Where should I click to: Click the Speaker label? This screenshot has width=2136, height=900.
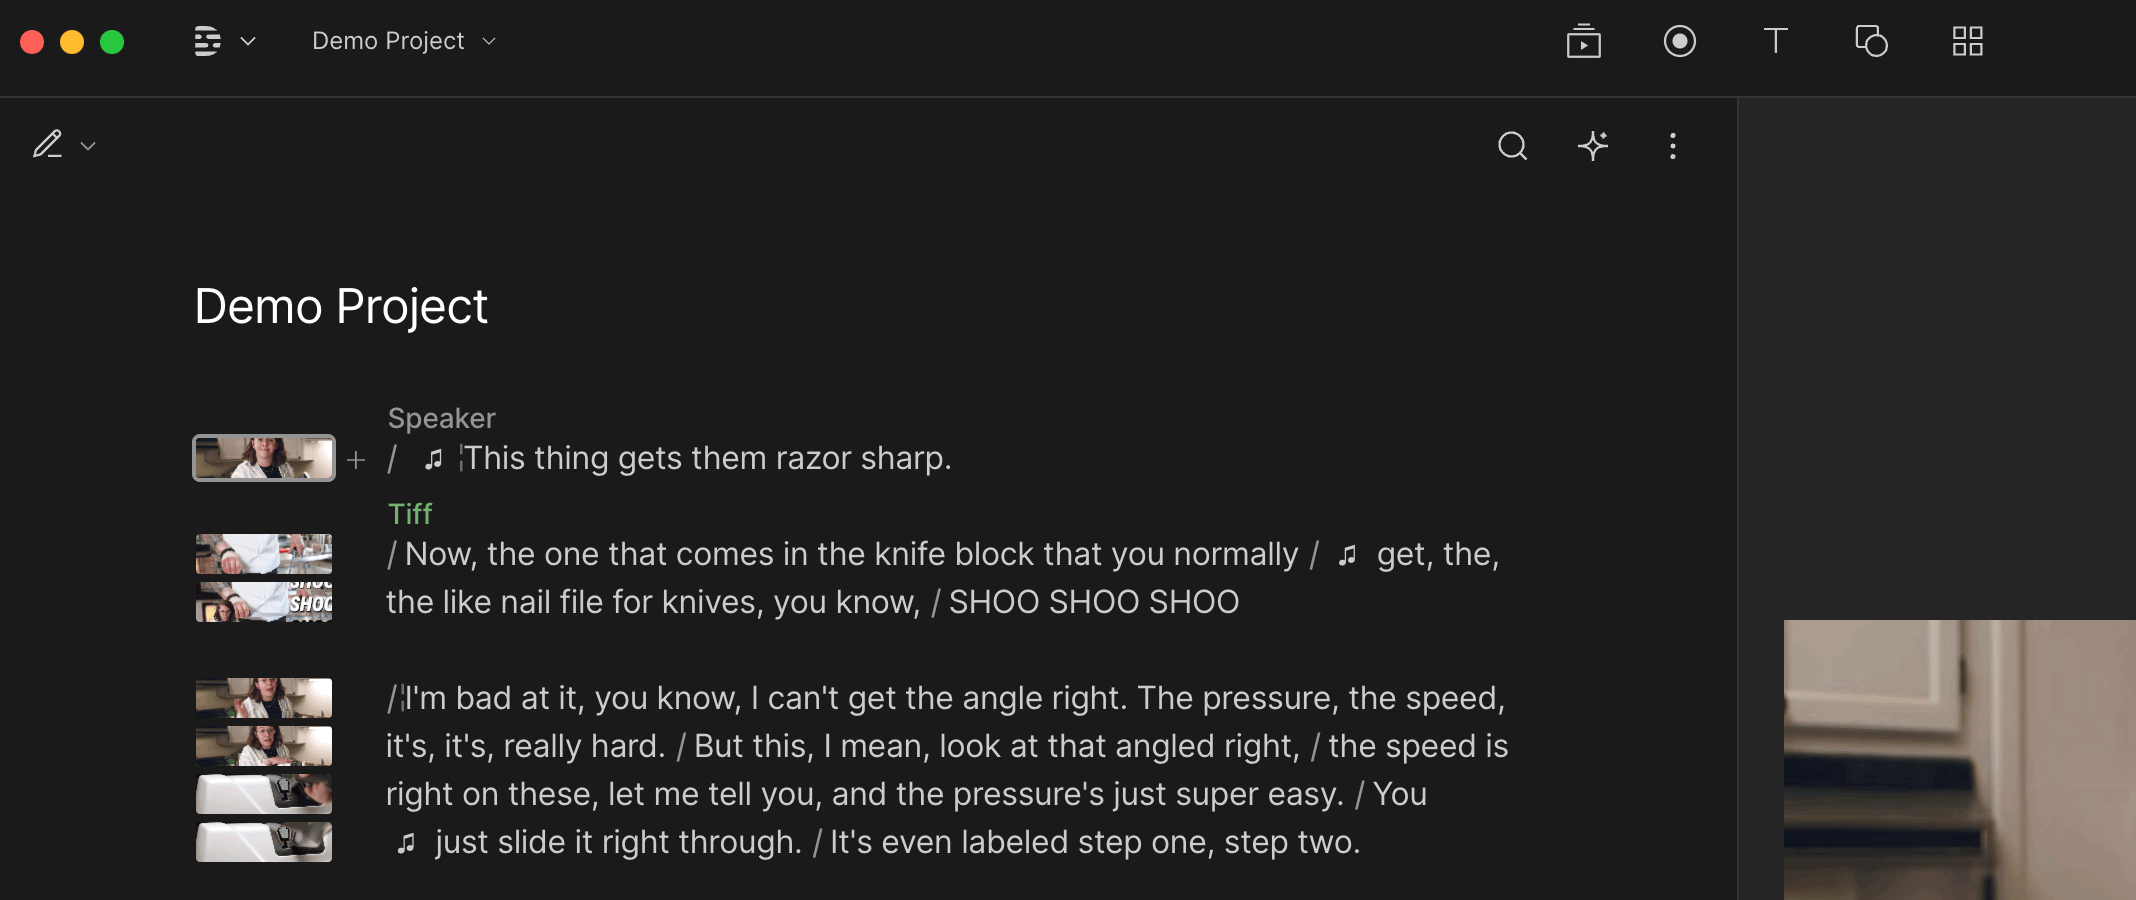pos(441,418)
